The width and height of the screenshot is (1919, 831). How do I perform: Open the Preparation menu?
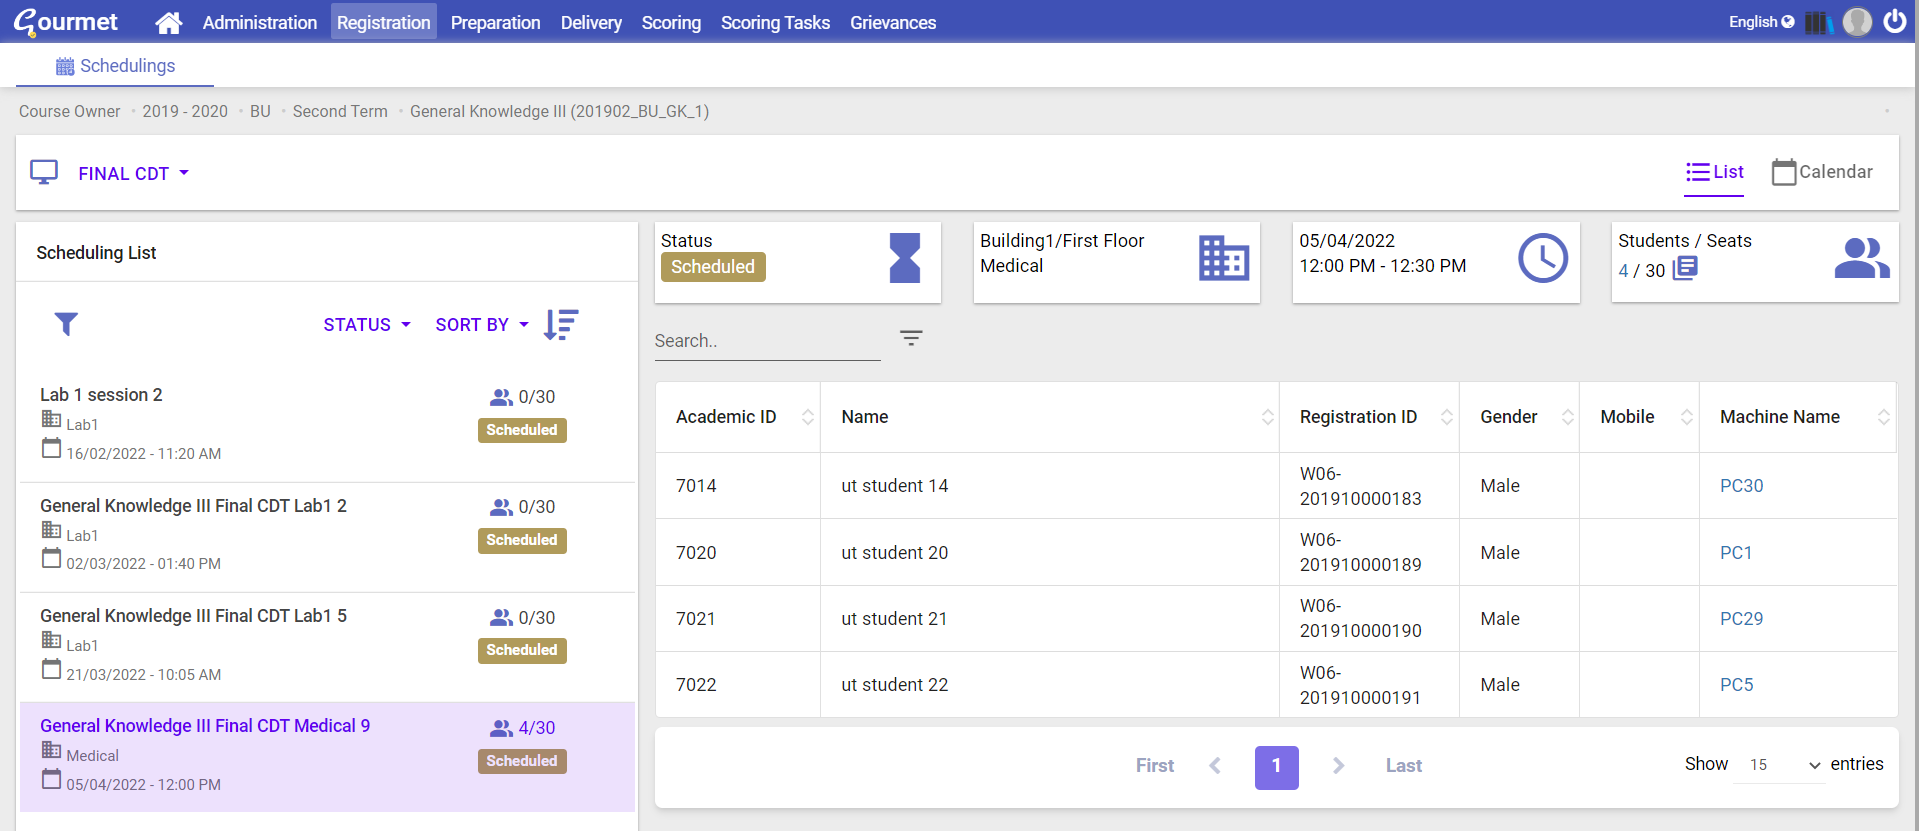495,22
